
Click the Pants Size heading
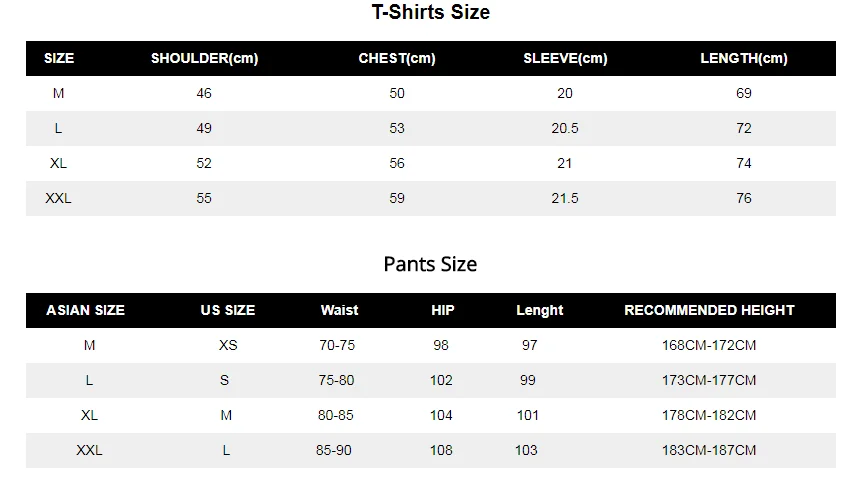point(430,264)
